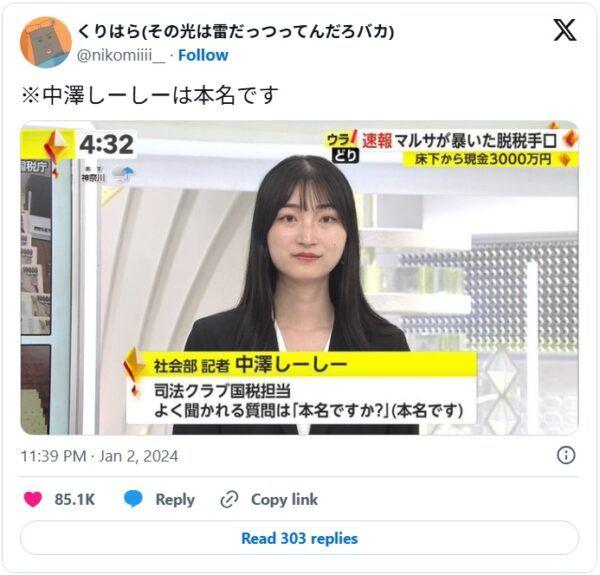Click the 4:32 clock overlay in image
Screen dimensions: 600x575
(x=106, y=144)
